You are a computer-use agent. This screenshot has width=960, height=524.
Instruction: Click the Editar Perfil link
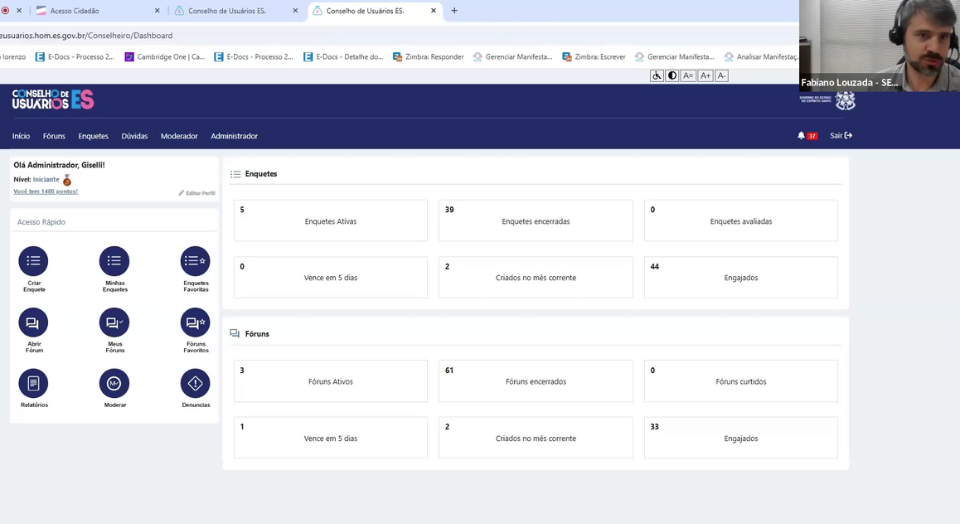click(x=197, y=193)
